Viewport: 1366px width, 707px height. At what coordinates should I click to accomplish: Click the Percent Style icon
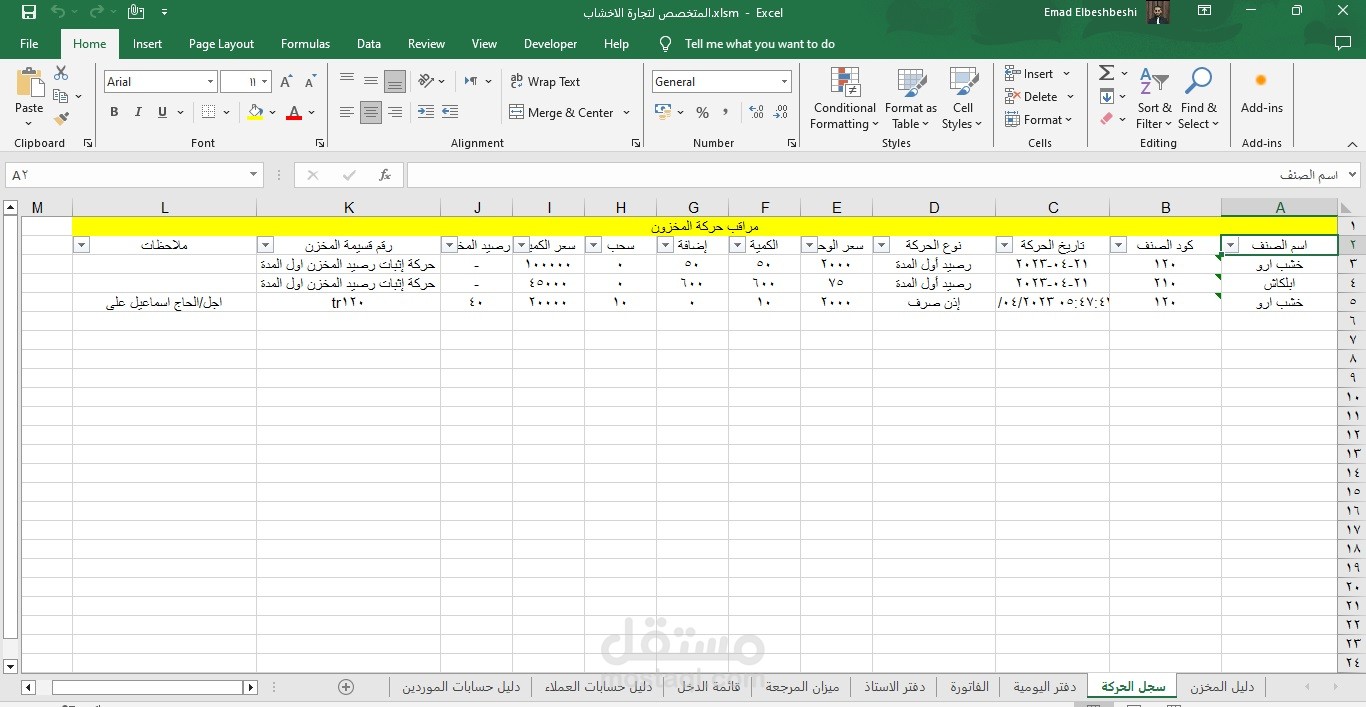(x=702, y=113)
